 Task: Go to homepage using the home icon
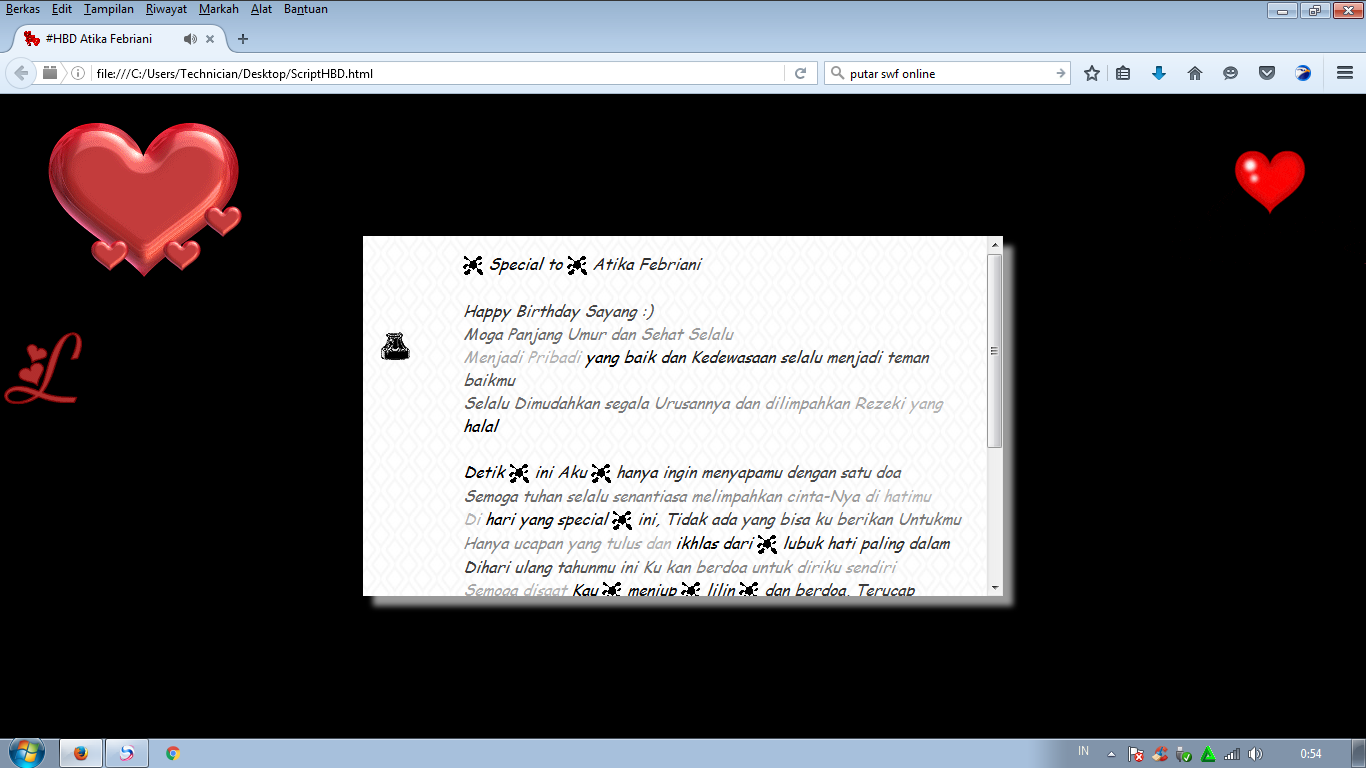1195,72
